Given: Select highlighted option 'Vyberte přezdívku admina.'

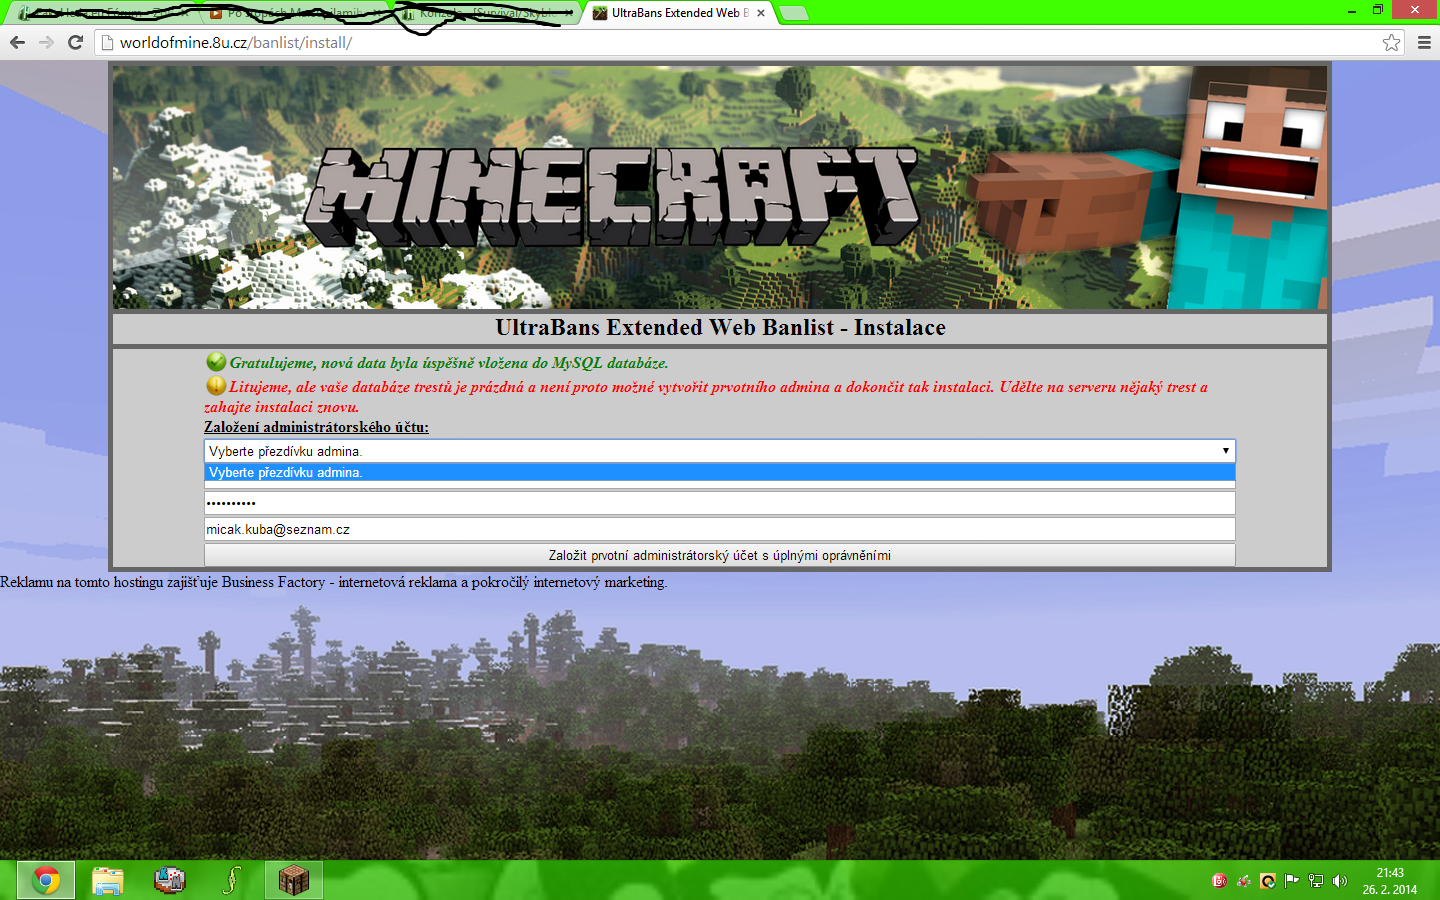Looking at the screenshot, I should [720, 472].
